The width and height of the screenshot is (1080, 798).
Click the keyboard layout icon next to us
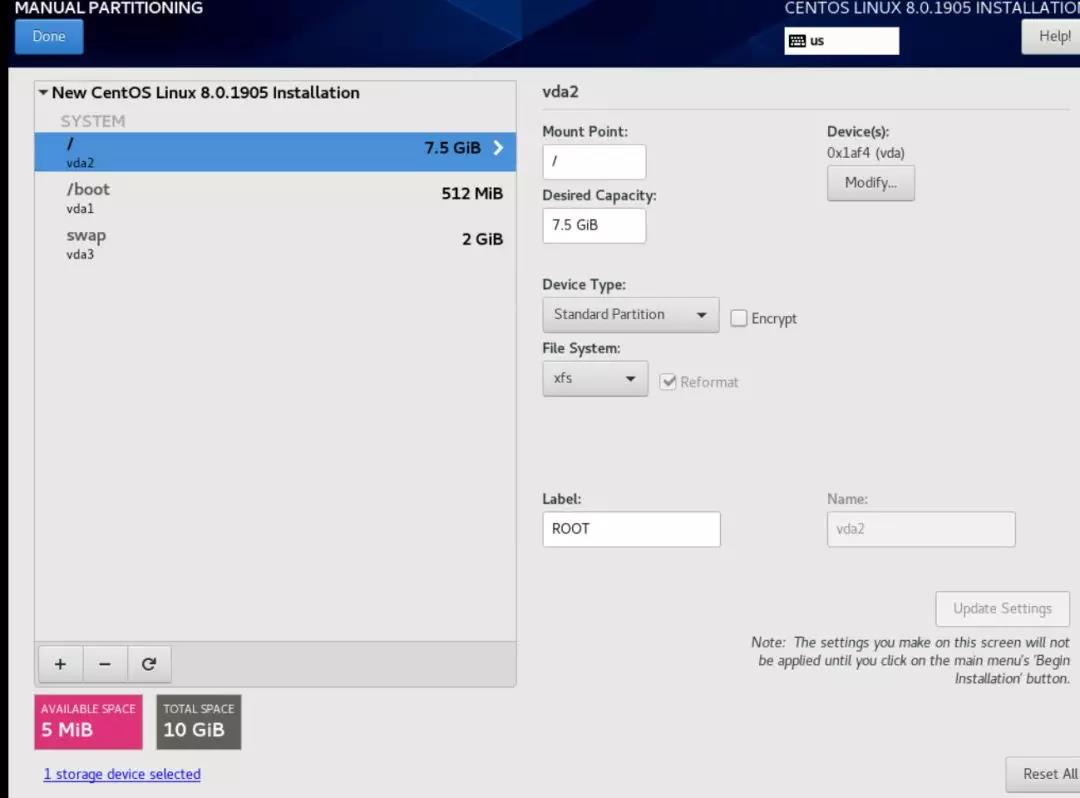797,41
